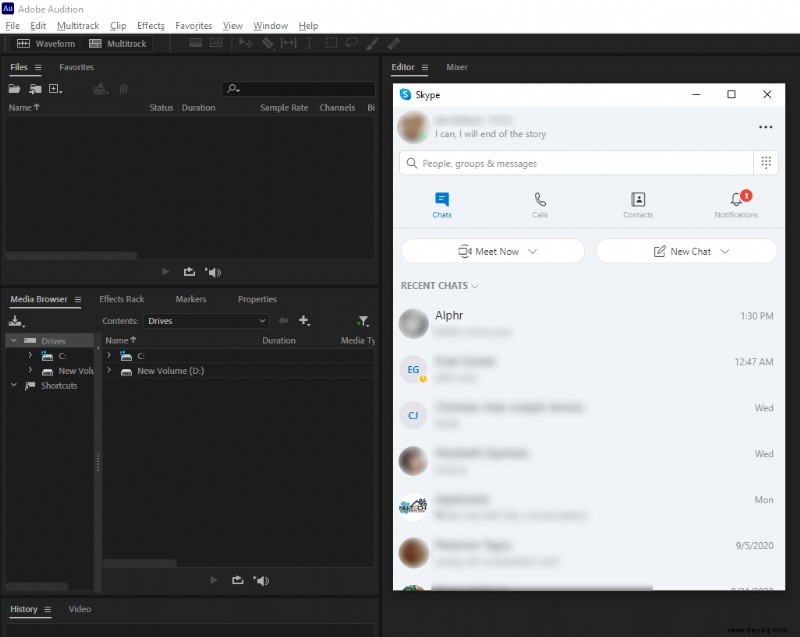This screenshot has height=637, width=800.
Task: Click New Chat button in Skype
Action: click(x=686, y=251)
